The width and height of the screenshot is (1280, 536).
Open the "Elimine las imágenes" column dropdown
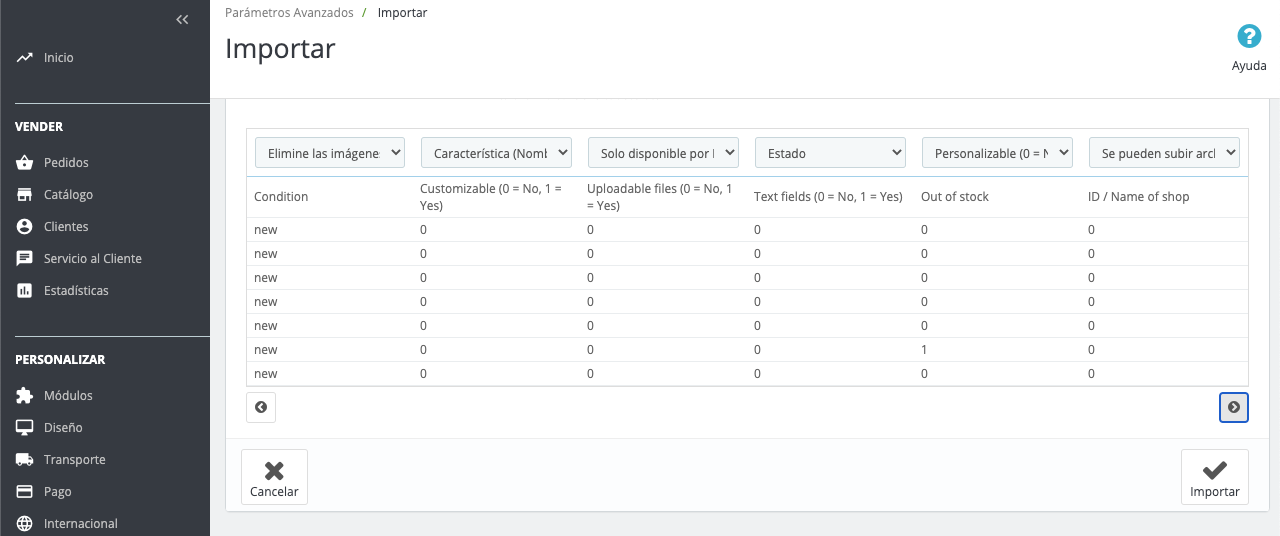tap(330, 153)
